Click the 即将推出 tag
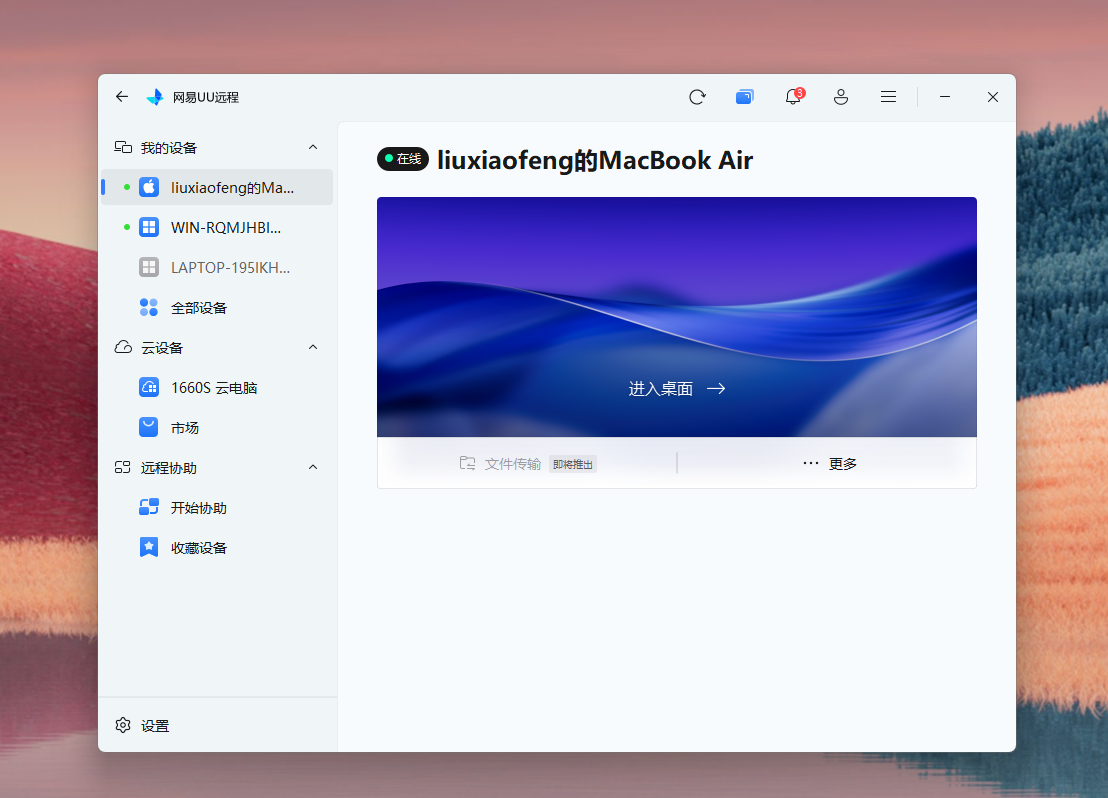 point(573,464)
